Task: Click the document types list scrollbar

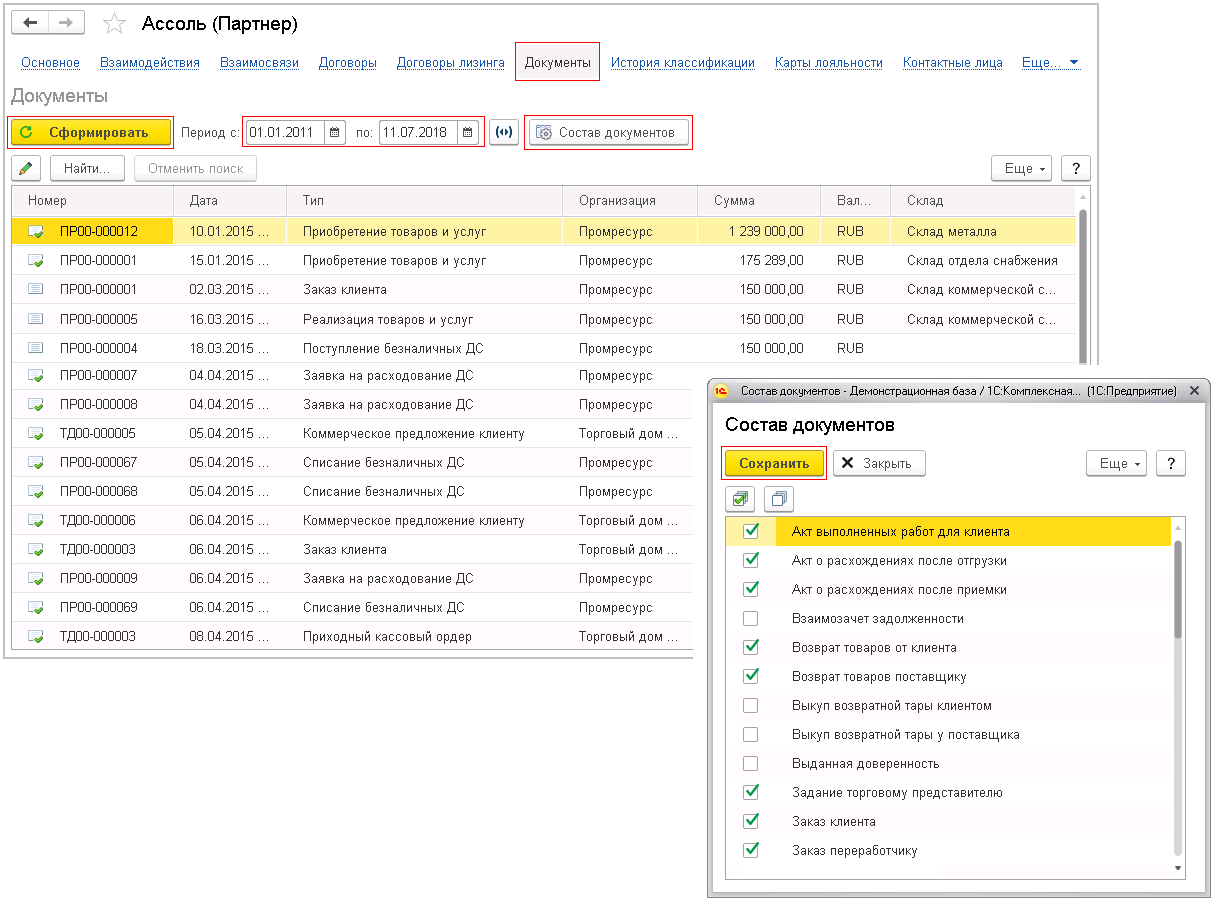Action: click(x=1178, y=590)
